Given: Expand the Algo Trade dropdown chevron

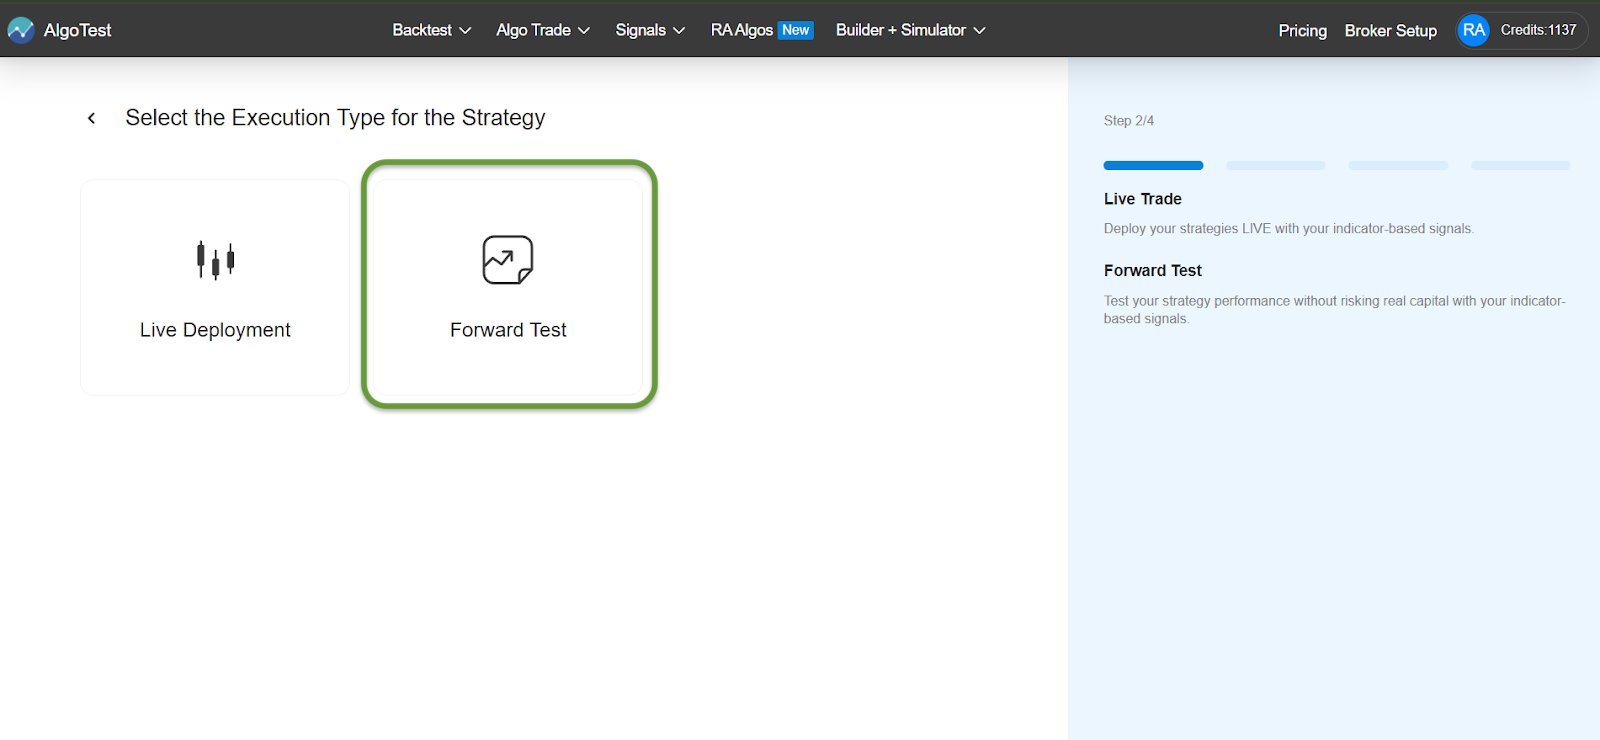Looking at the screenshot, I should (x=584, y=31).
